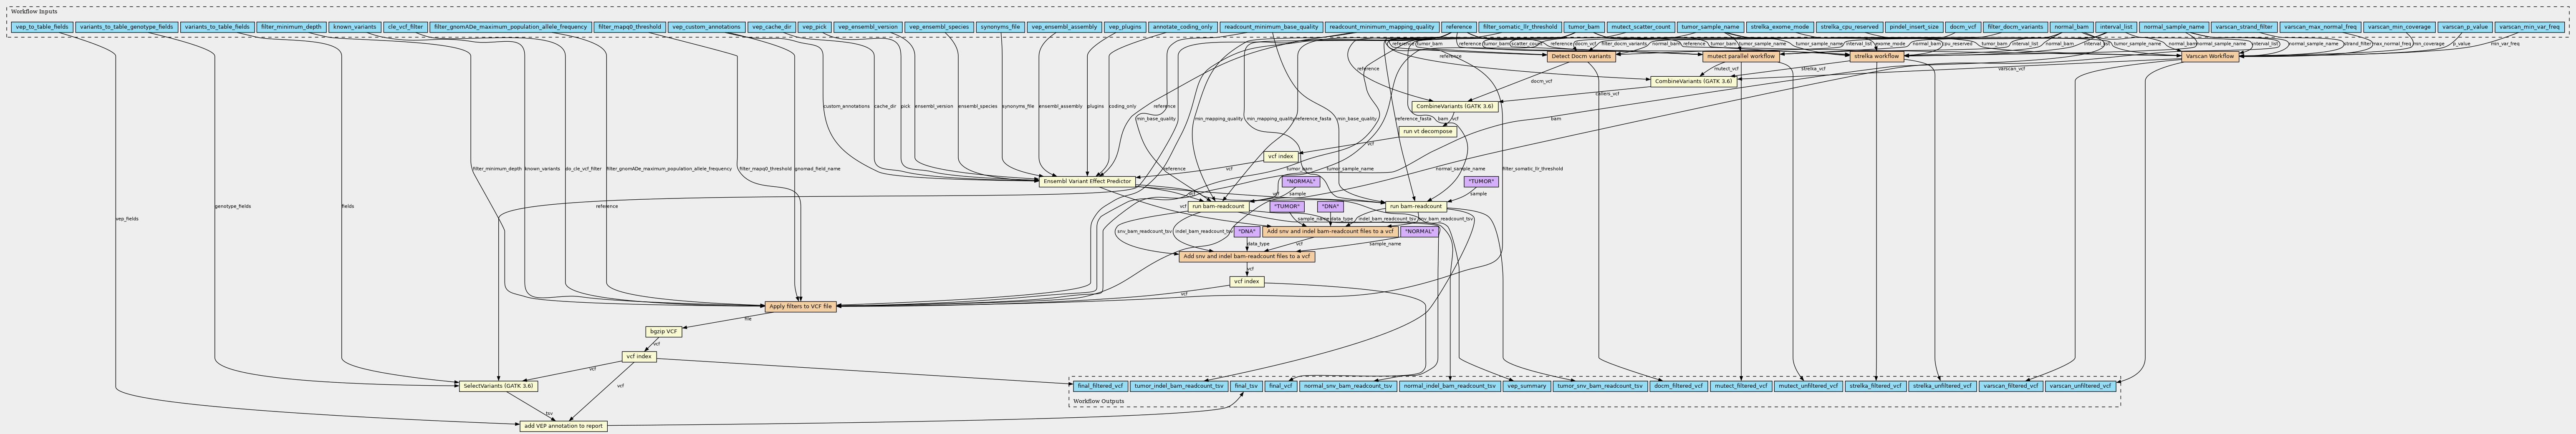Select the strelka workflow step node

pos(1877,57)
